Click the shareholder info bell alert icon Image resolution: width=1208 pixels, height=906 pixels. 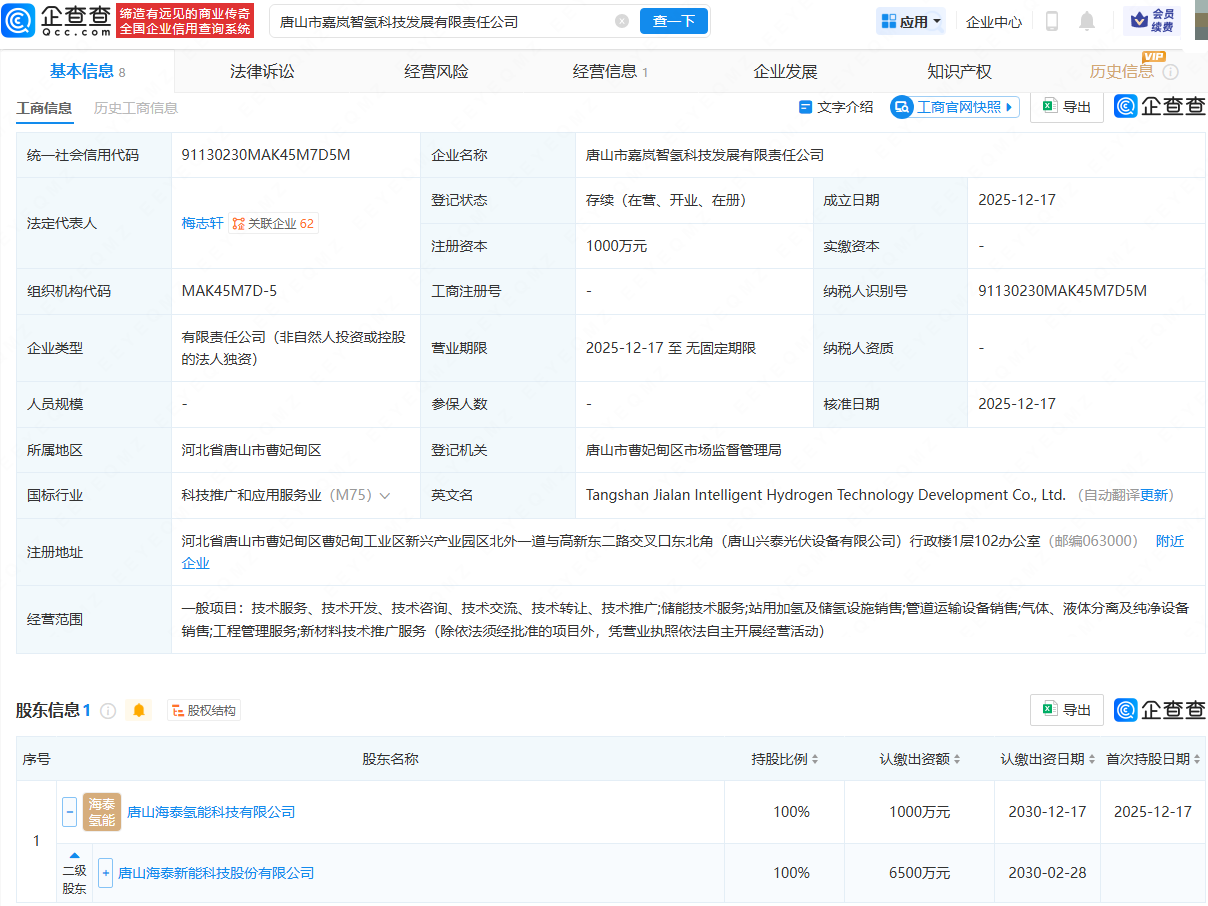pyautogui.click(x=139, y=710)
